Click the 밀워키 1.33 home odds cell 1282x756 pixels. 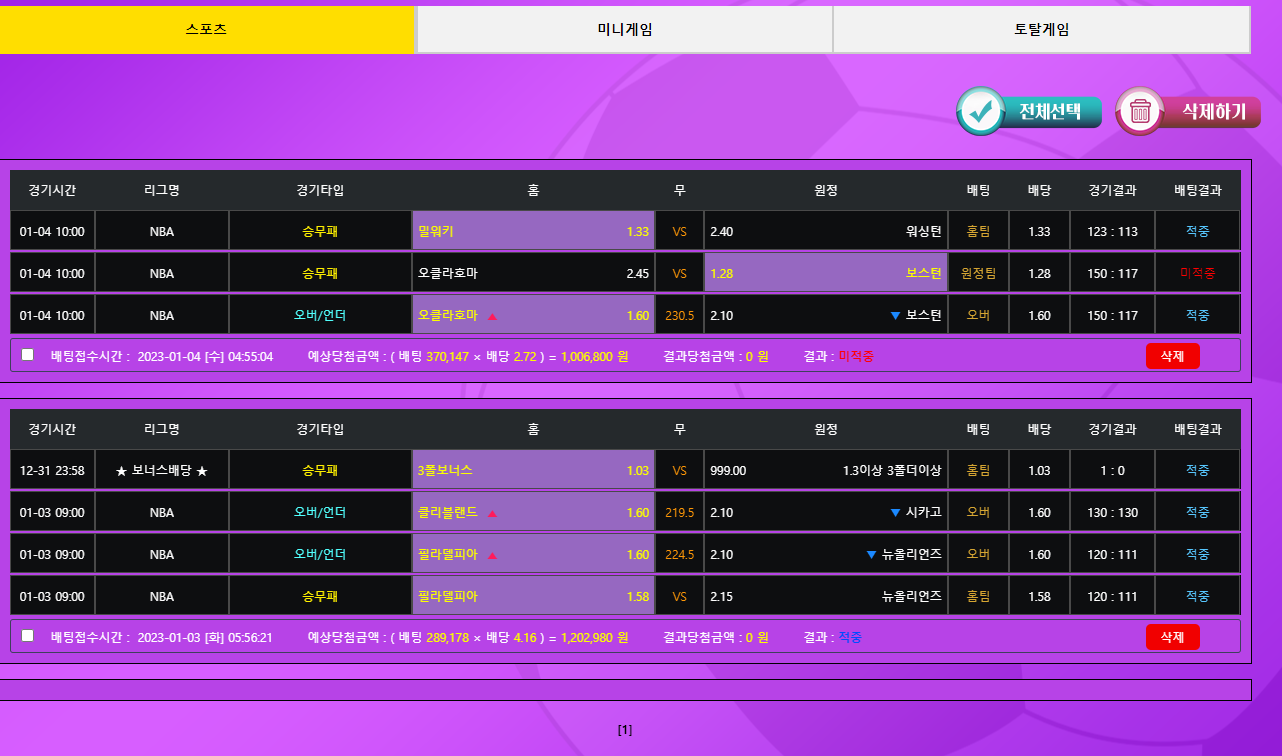click(533, 231)
